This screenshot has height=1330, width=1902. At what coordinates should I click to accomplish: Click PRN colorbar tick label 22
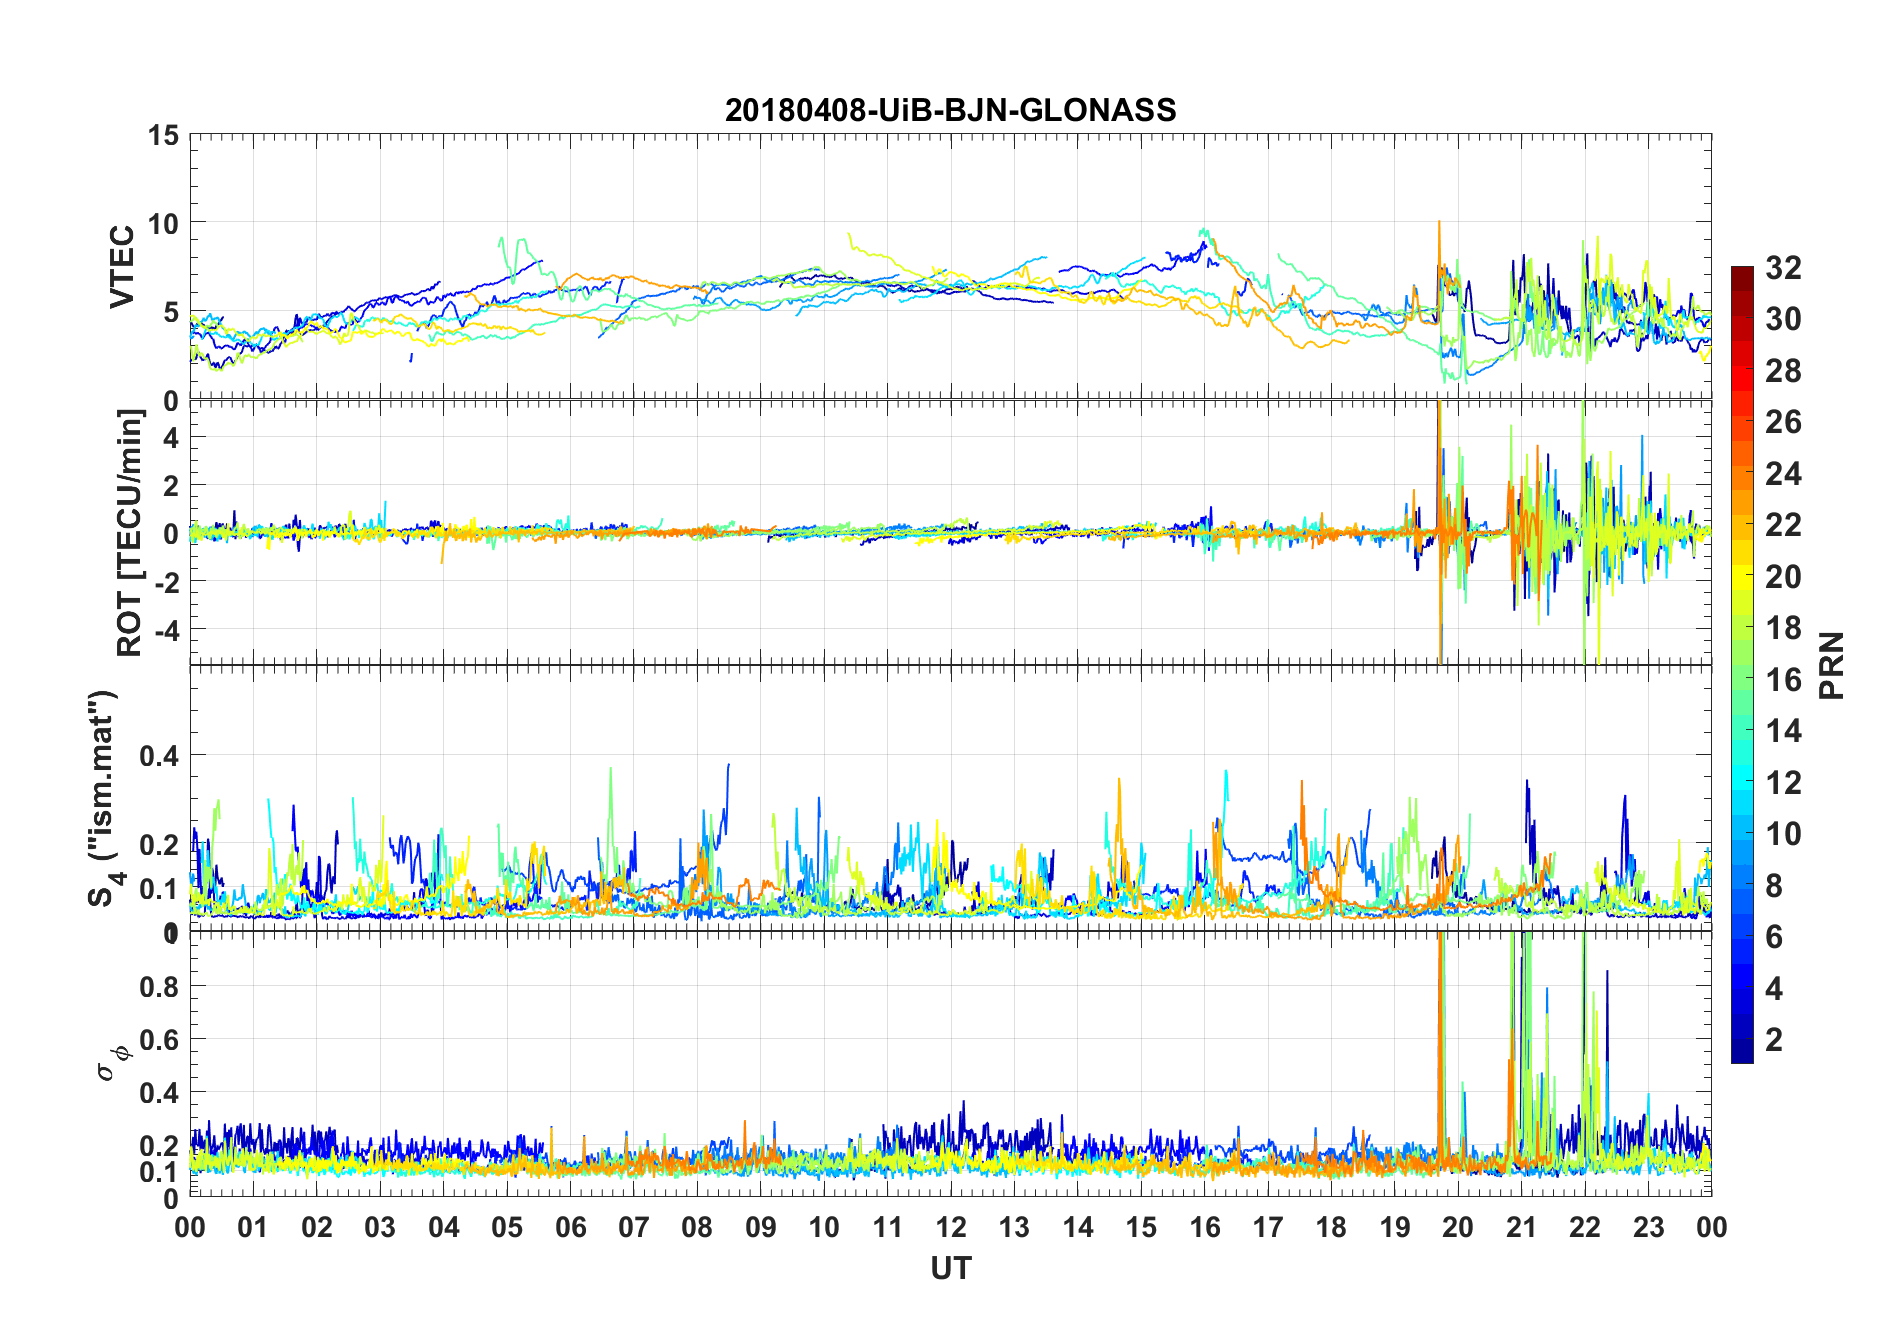(1783, 524)
